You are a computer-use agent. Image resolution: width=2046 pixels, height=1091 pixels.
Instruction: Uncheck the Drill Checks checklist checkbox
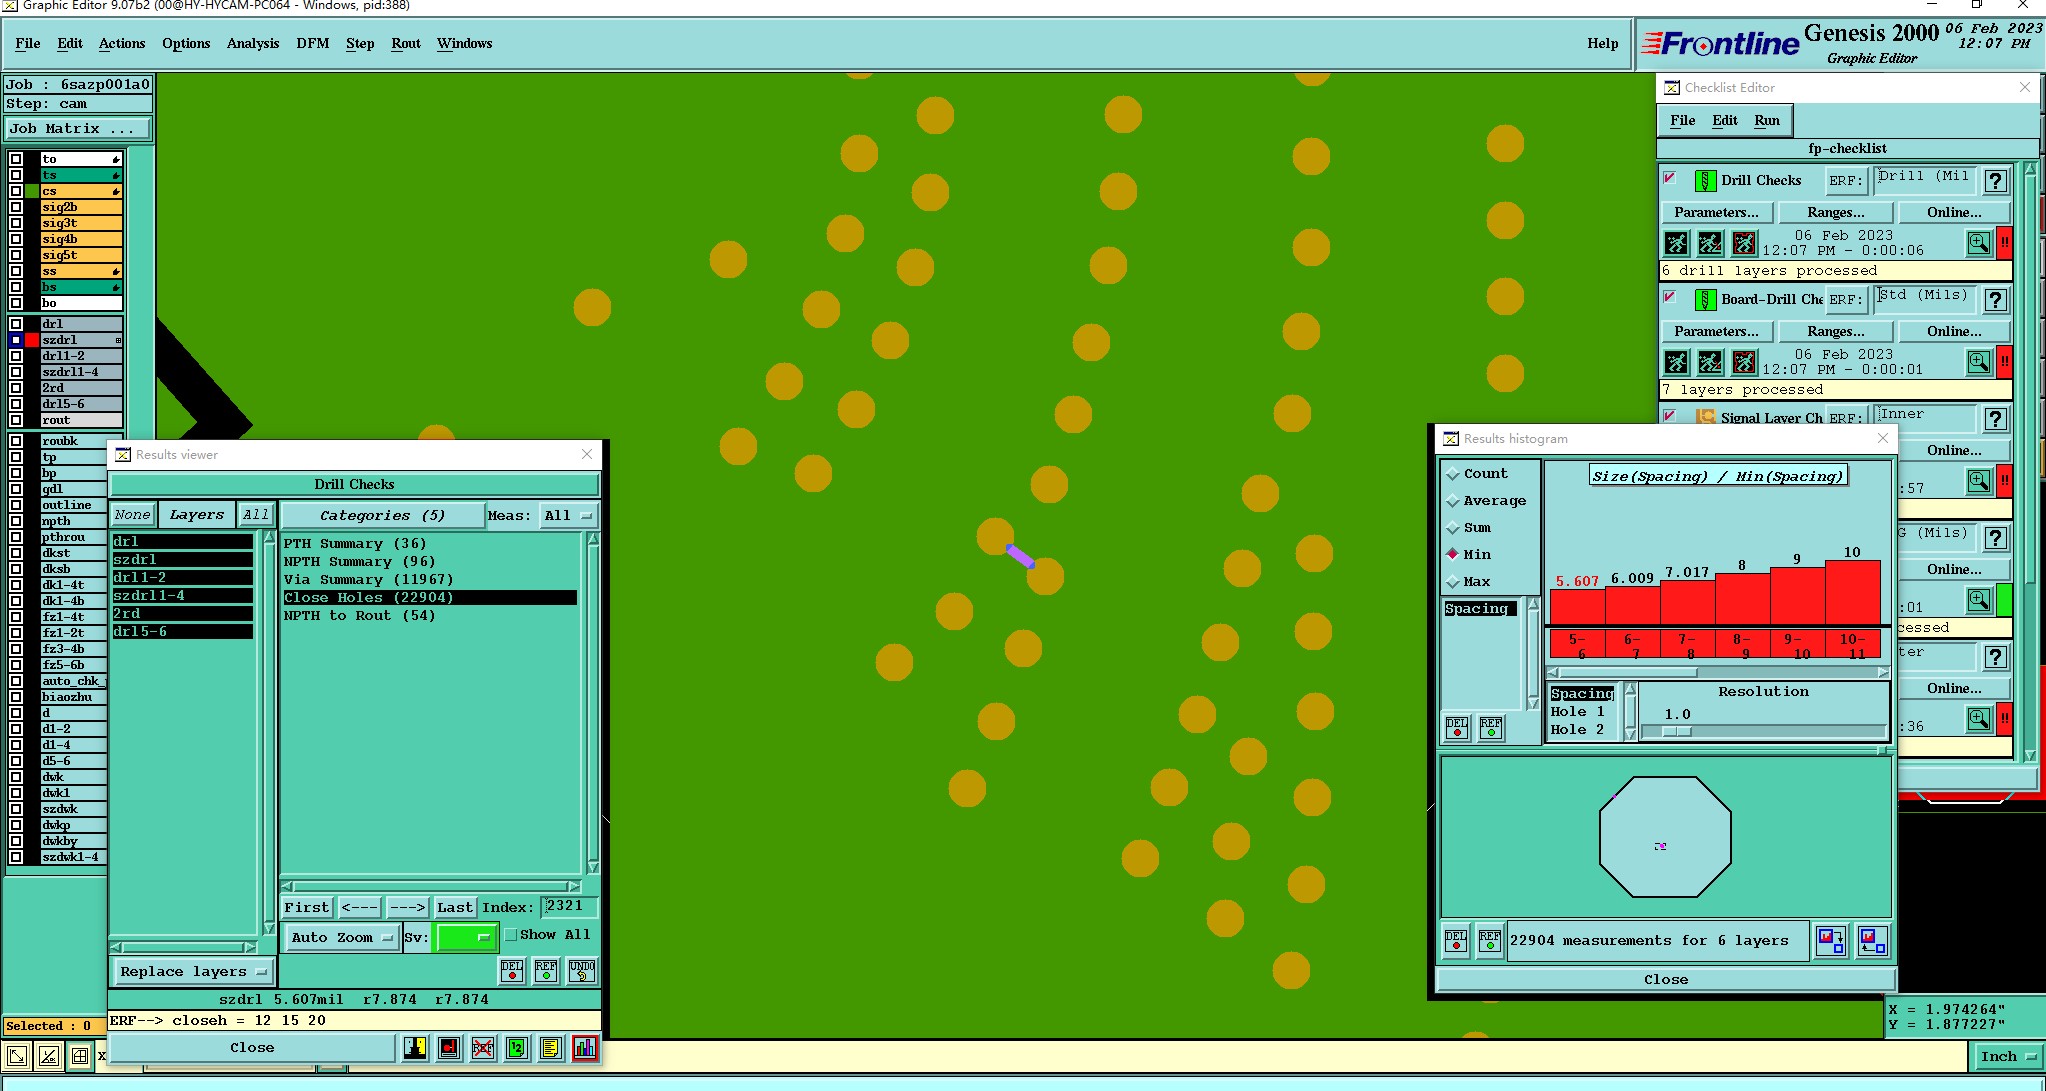pos(1669,179)
